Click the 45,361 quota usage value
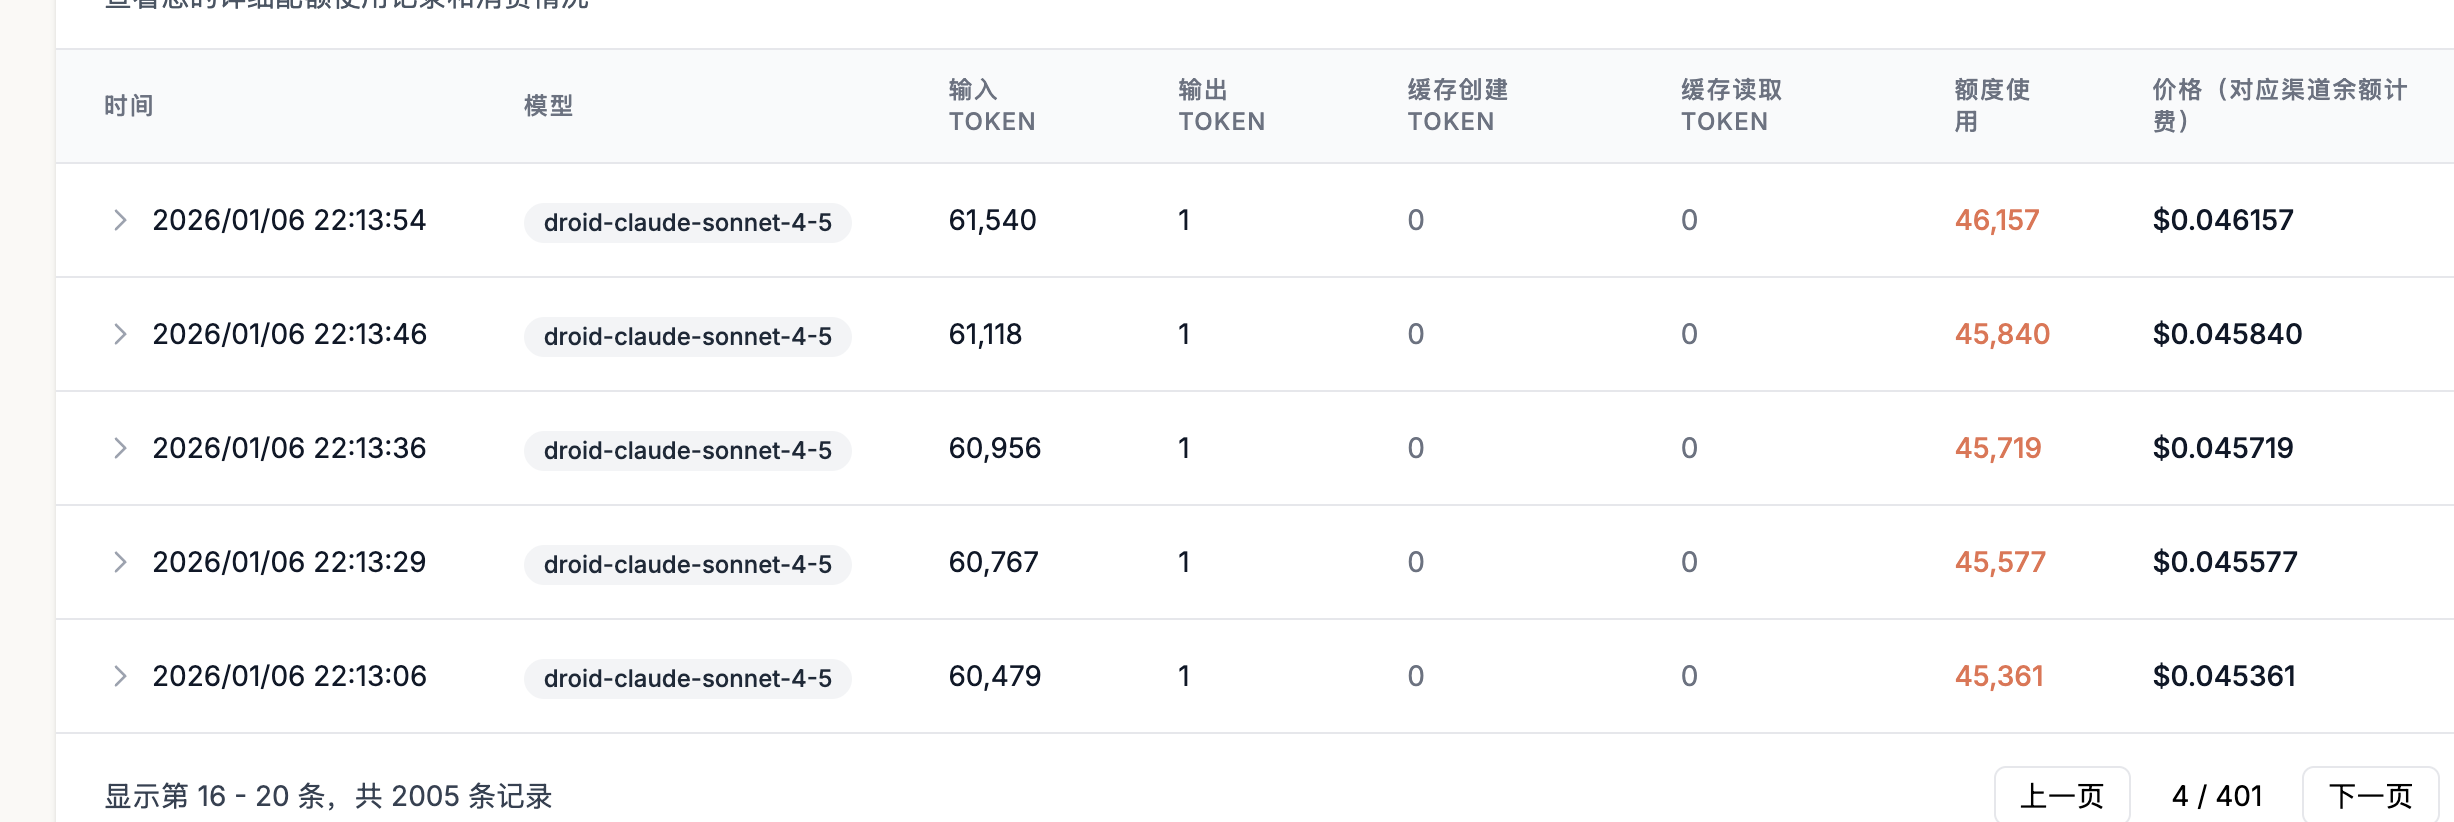 point(1999,676)
